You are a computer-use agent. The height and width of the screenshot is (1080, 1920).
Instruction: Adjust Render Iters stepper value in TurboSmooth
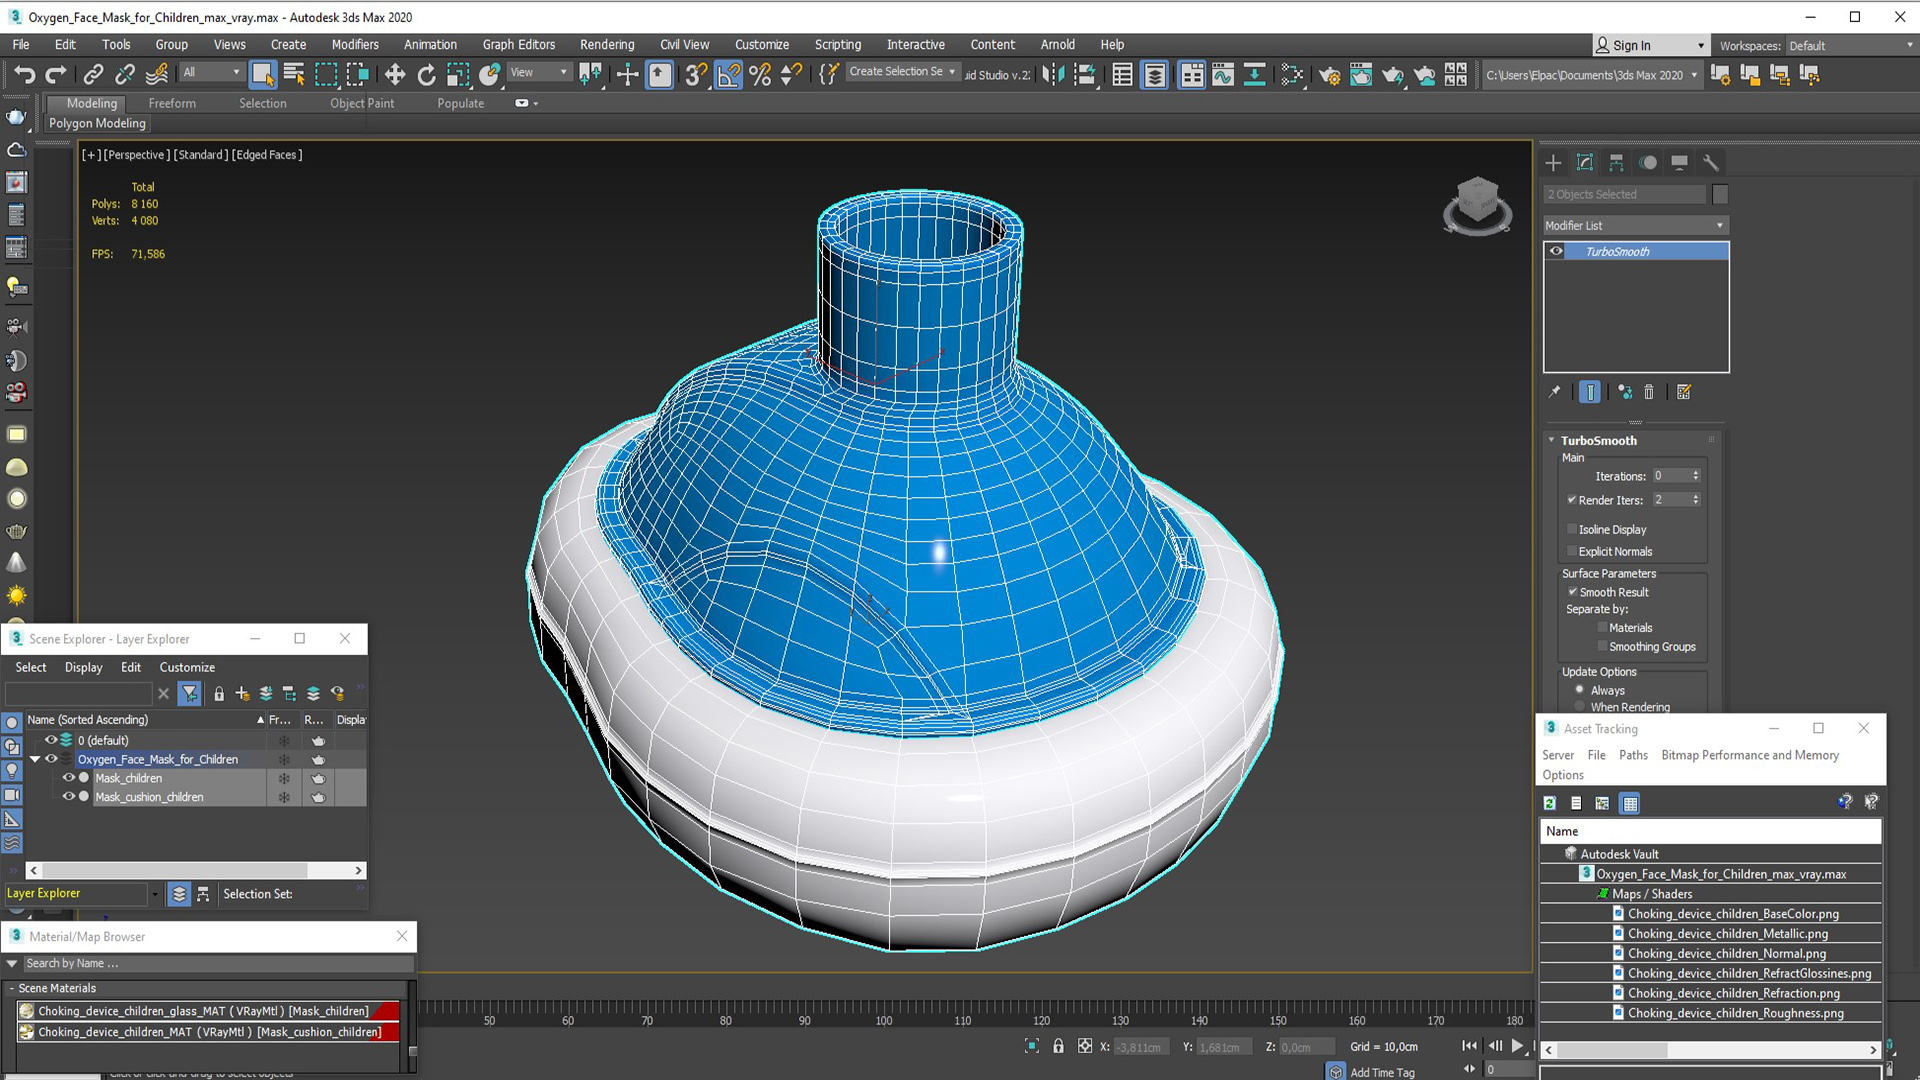click(x=1697, y=498)
